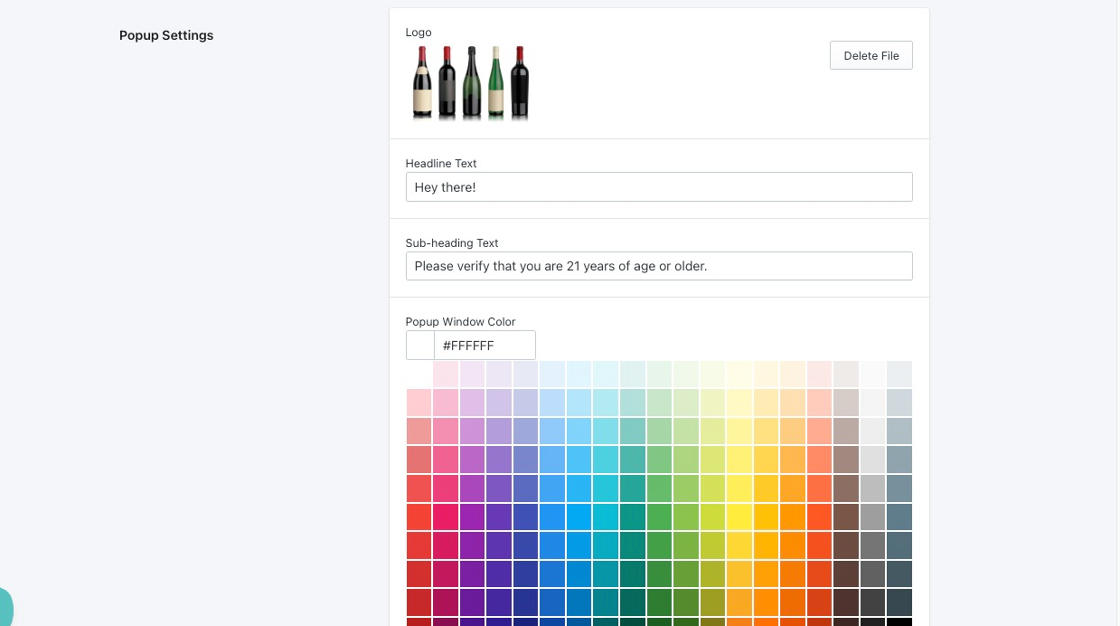Choose the medium gray swatch
1120x626 pixels.
[873, 517]
